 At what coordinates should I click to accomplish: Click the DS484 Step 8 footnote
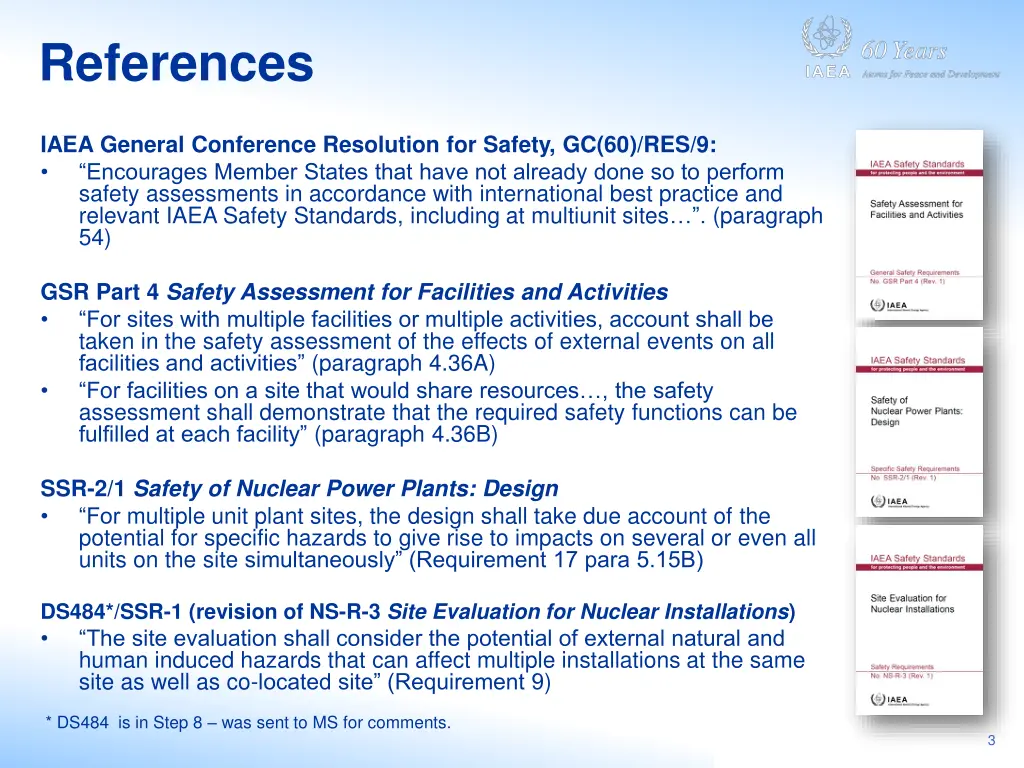tap(248, 723)
